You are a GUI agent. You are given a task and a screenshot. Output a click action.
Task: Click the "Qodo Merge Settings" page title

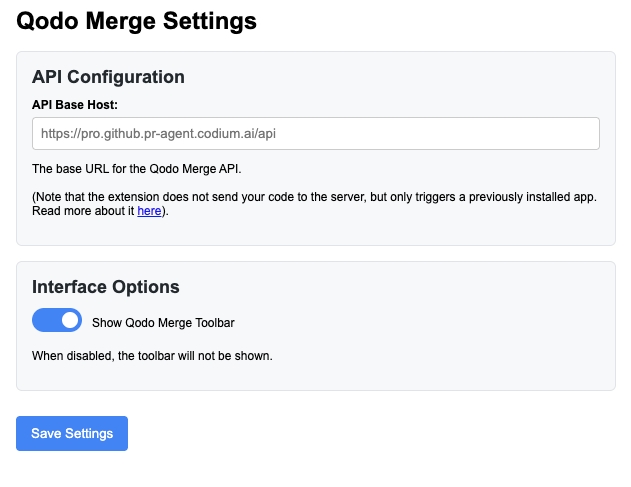point(136,20)
